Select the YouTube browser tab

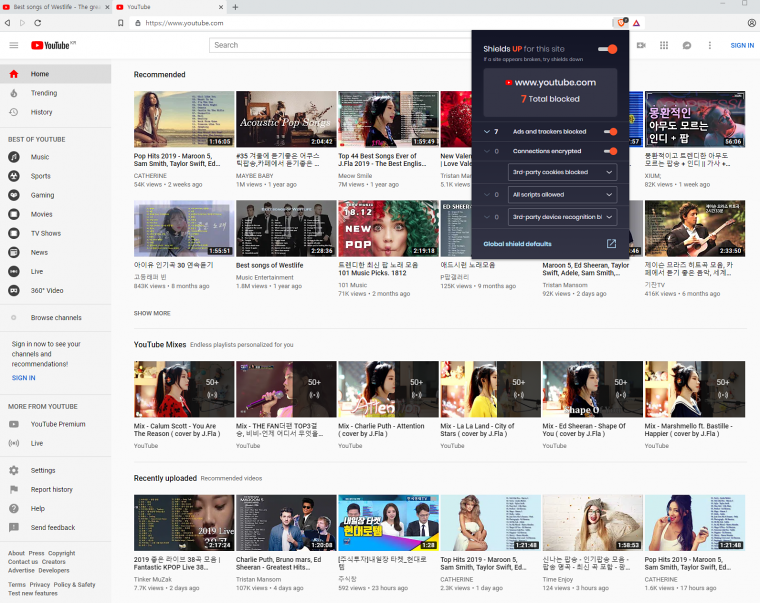(170, 7)
